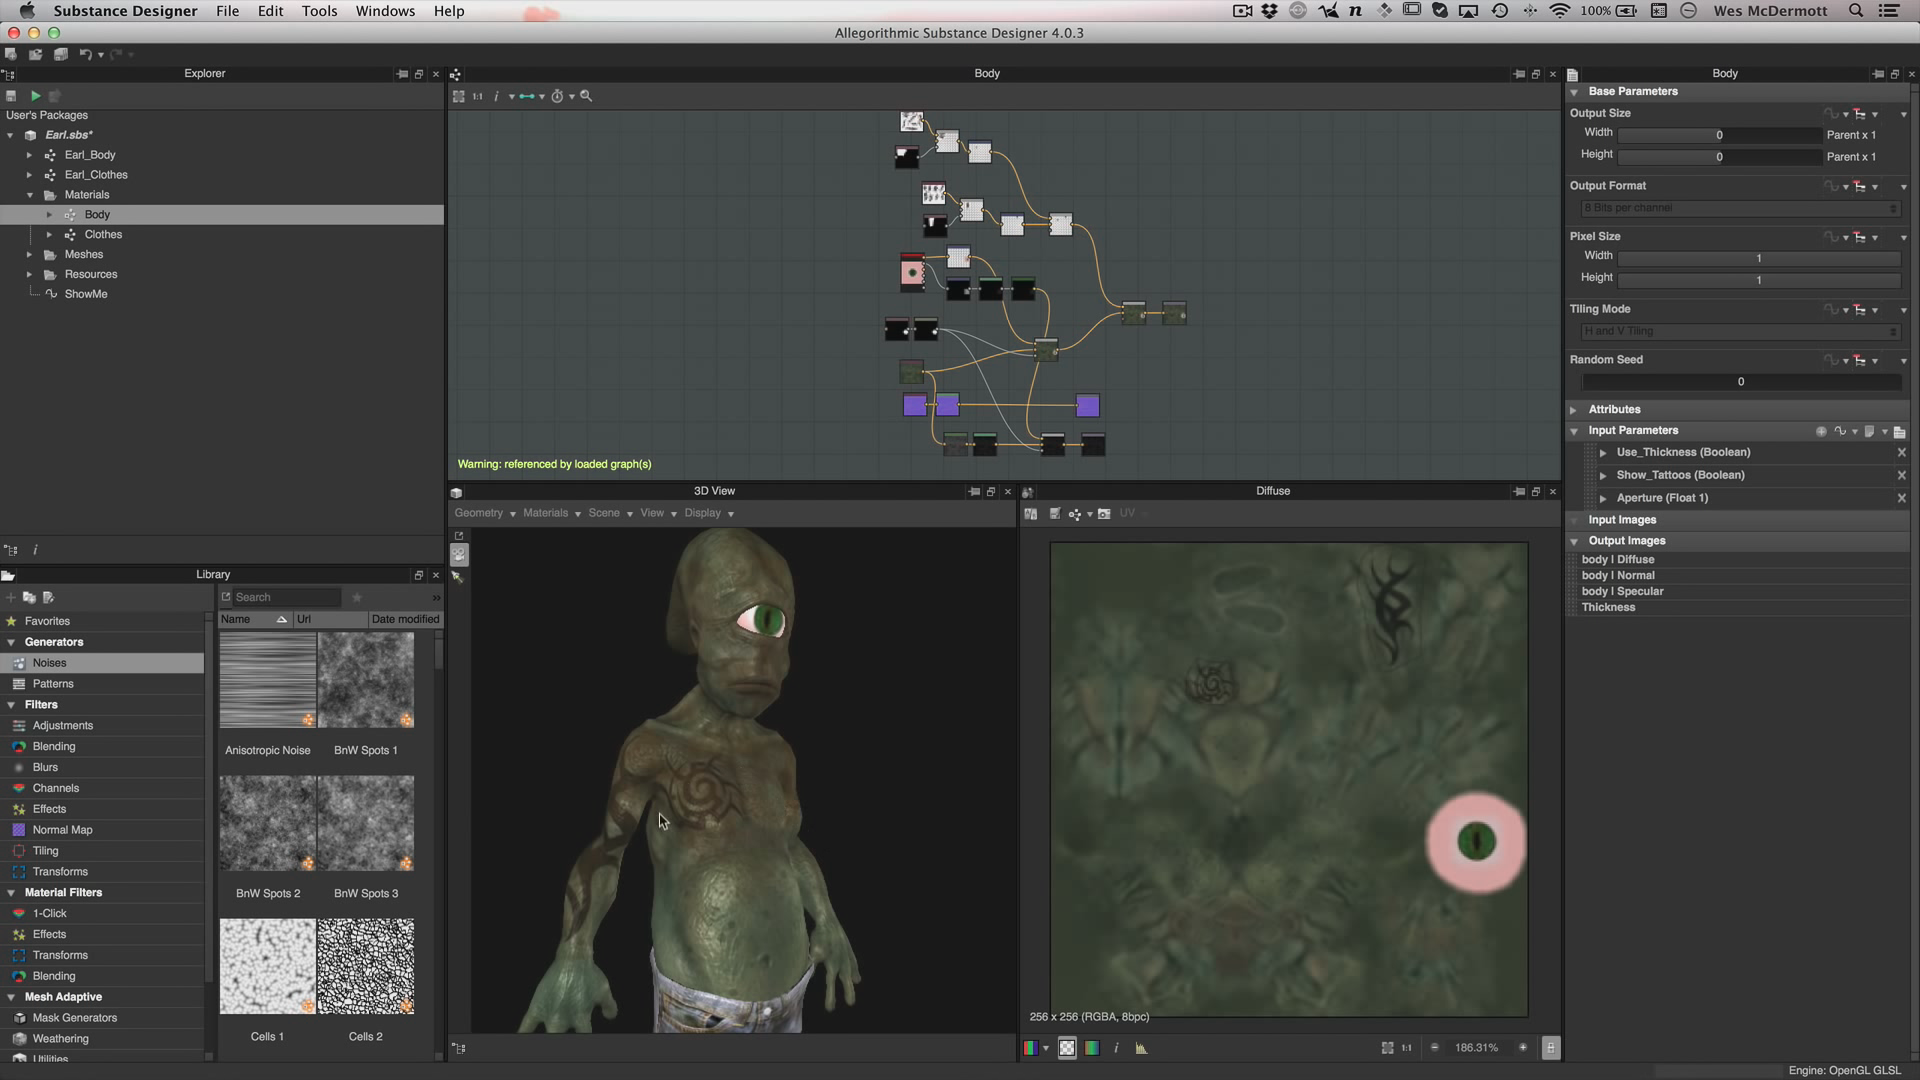The height and width of the screenshot is (1080, 1920).
Task: Expand the Earl_Body tree item
Action: (29, 155)
